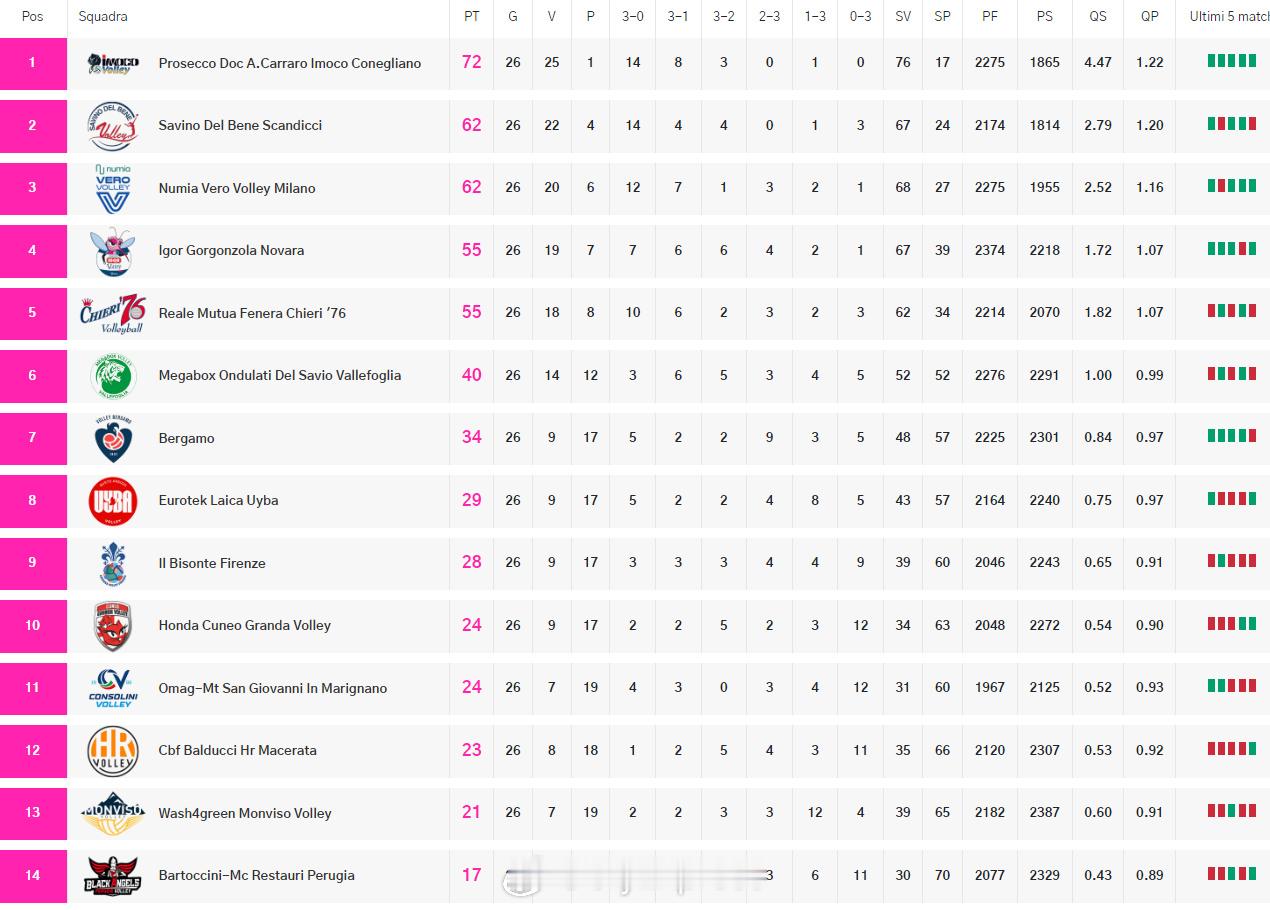The height and width of the screenshot is (910, 1270).
Task: Open Megabox Ondulati Del Savio Vallefoglia page
Action: tap(280, 375)
